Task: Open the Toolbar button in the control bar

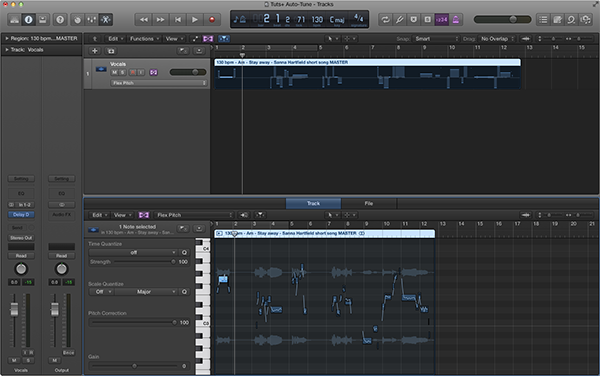Action: 42,20
